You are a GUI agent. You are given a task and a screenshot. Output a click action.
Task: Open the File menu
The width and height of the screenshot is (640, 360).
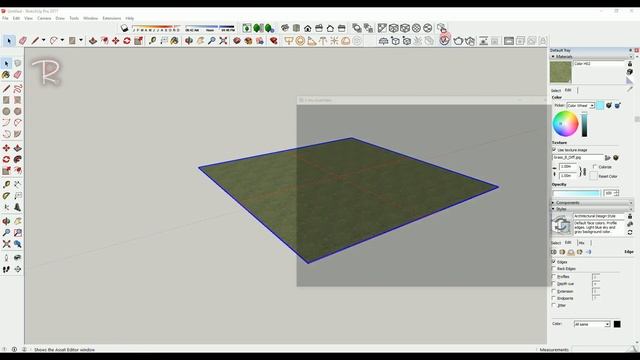(5, 18)
